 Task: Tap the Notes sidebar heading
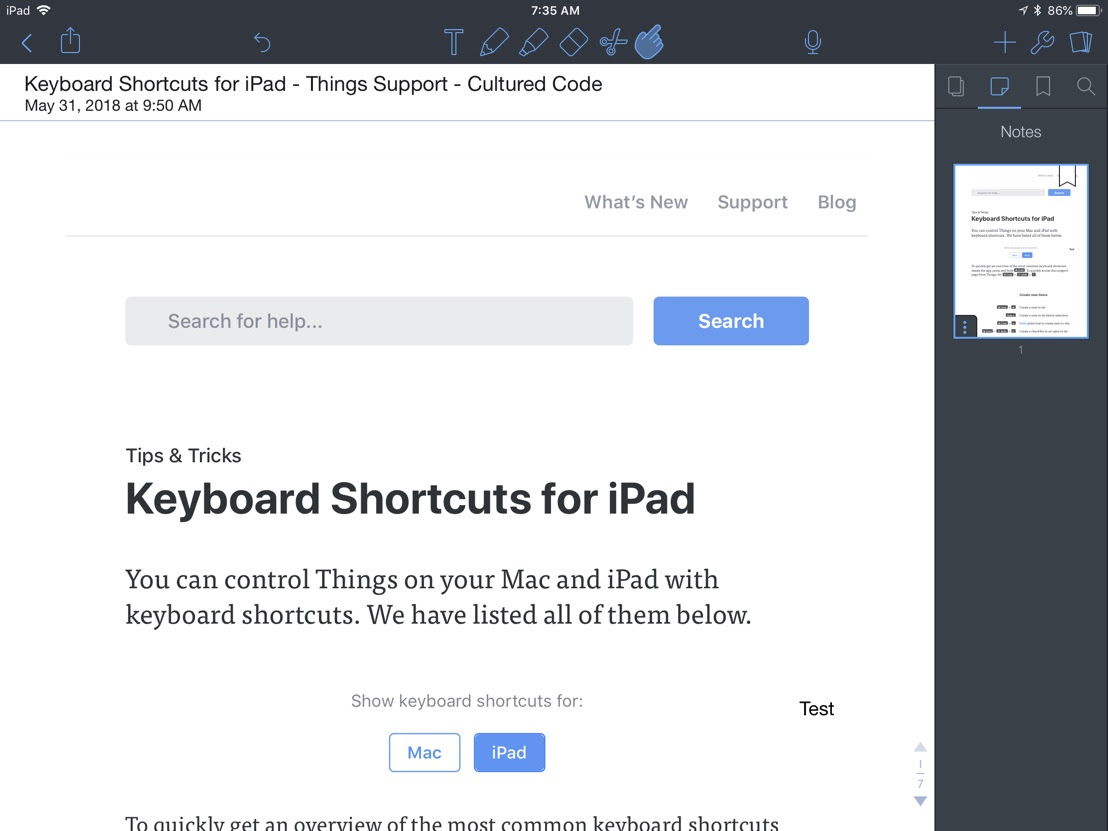[x=1020, y=132]
